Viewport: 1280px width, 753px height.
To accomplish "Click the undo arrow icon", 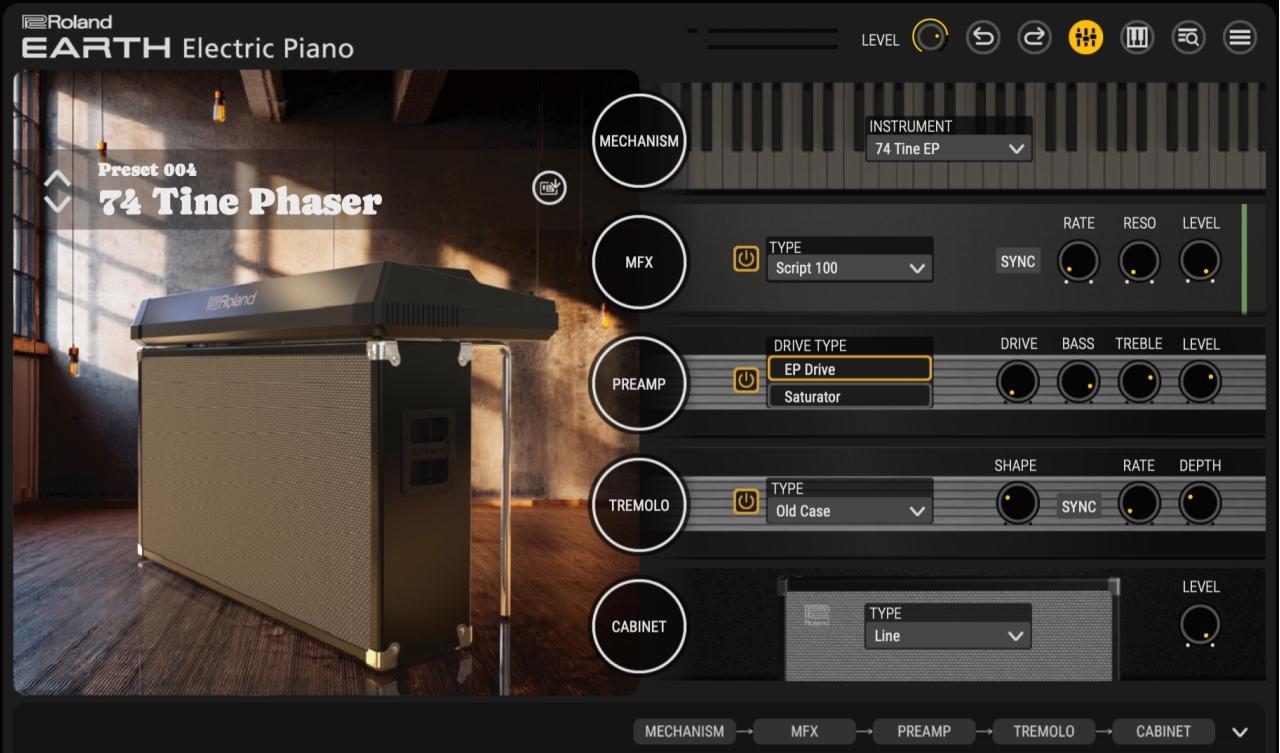I will coord(983,38).
